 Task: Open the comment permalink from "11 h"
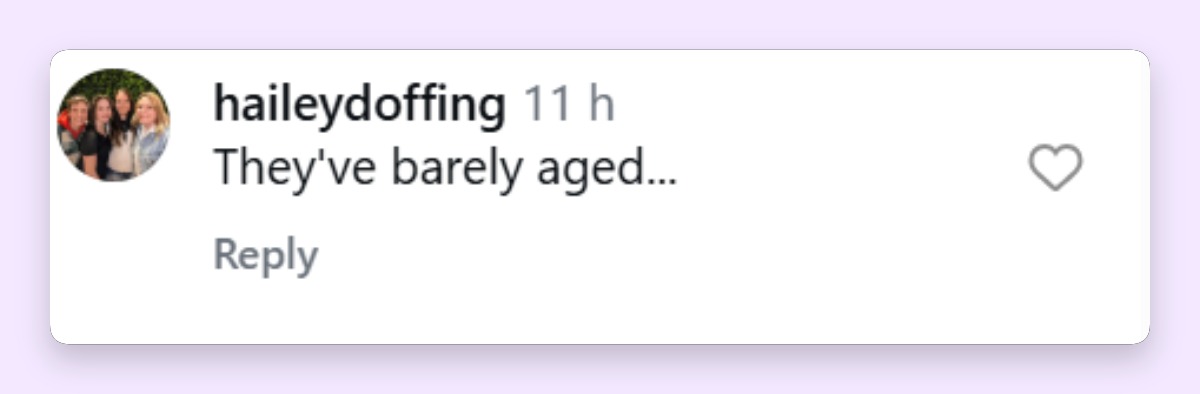570,104
